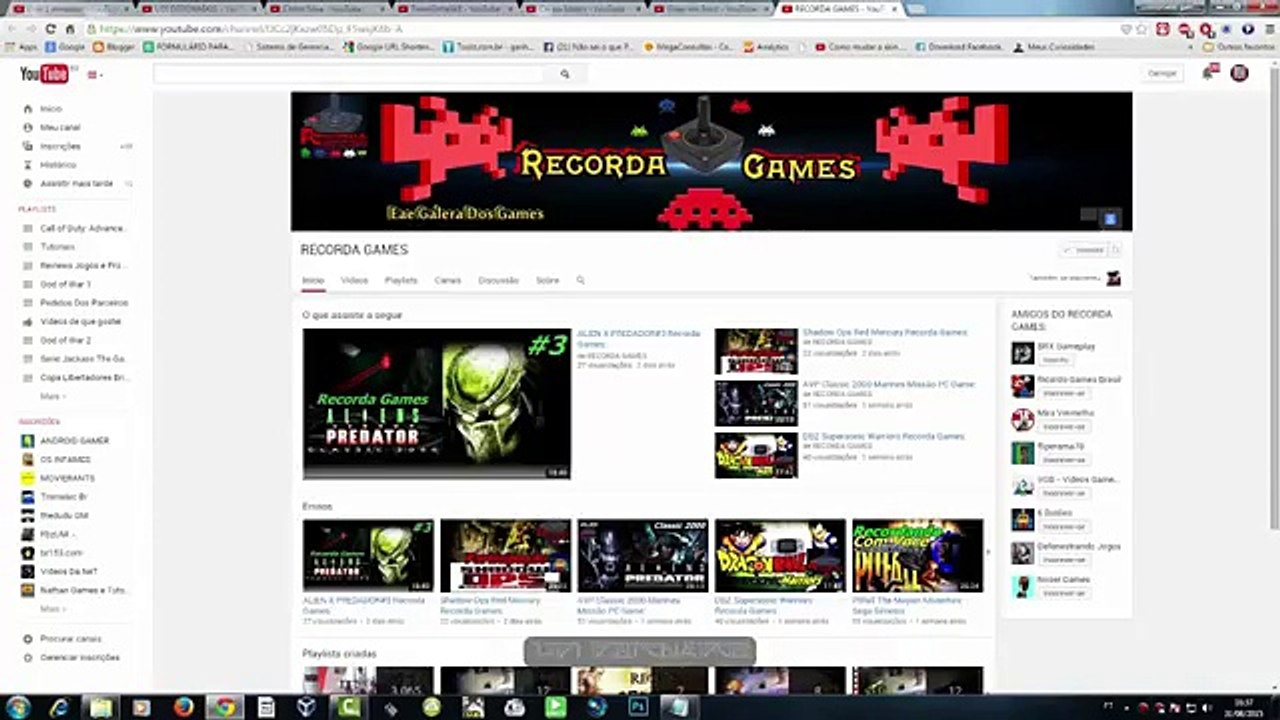The width and height of the screenshot is (1280, 720).
Task: Select the Discussão channel tab
Action: (498, 281)
